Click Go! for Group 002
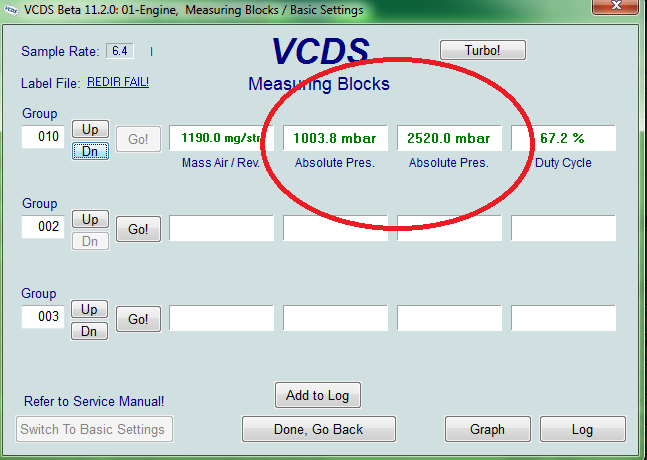The height and width of the screenshot is (460, 647). (x=139, y=229)
